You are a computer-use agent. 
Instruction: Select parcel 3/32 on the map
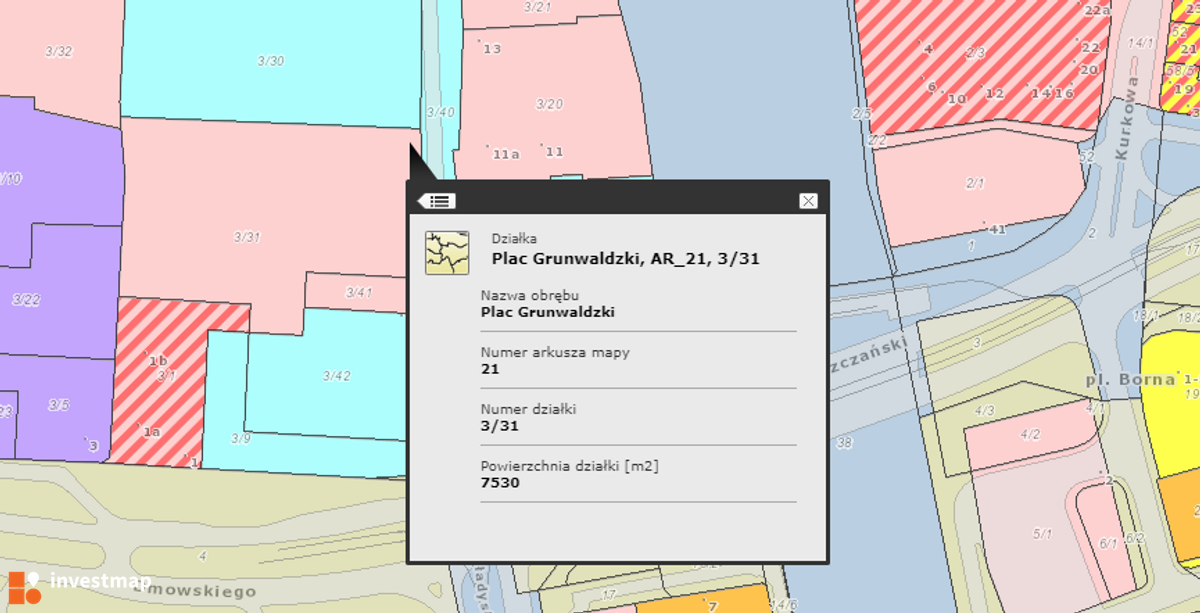58,51
